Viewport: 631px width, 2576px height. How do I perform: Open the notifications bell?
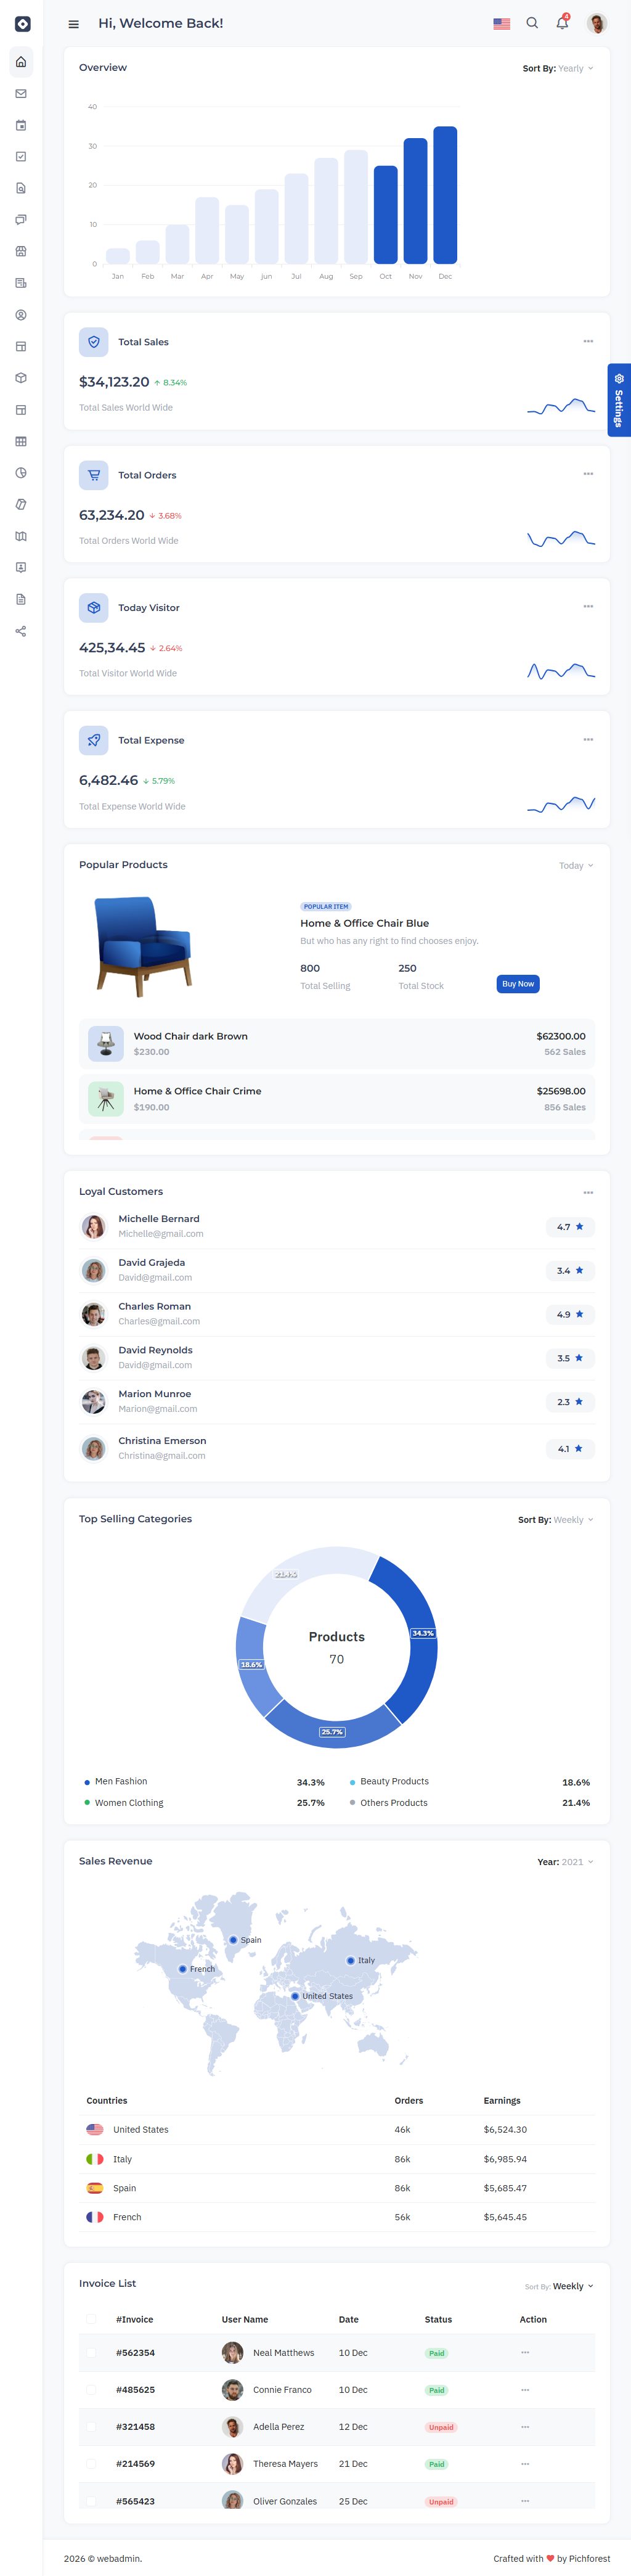(x=562, y=23)
